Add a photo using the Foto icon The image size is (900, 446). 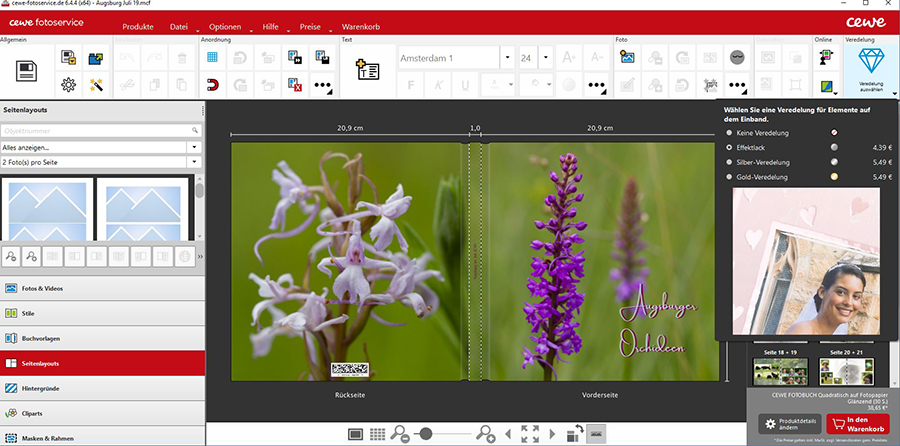(x=628, y=58)
